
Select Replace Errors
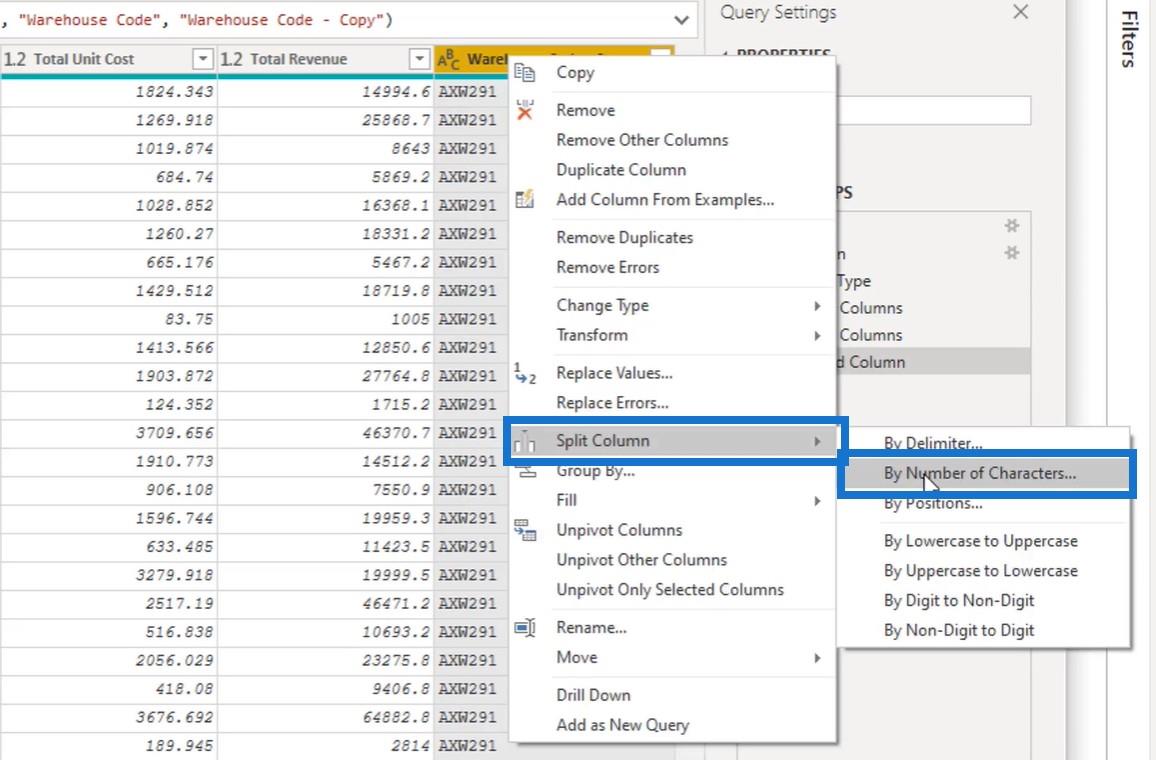[x=612, y=403]
